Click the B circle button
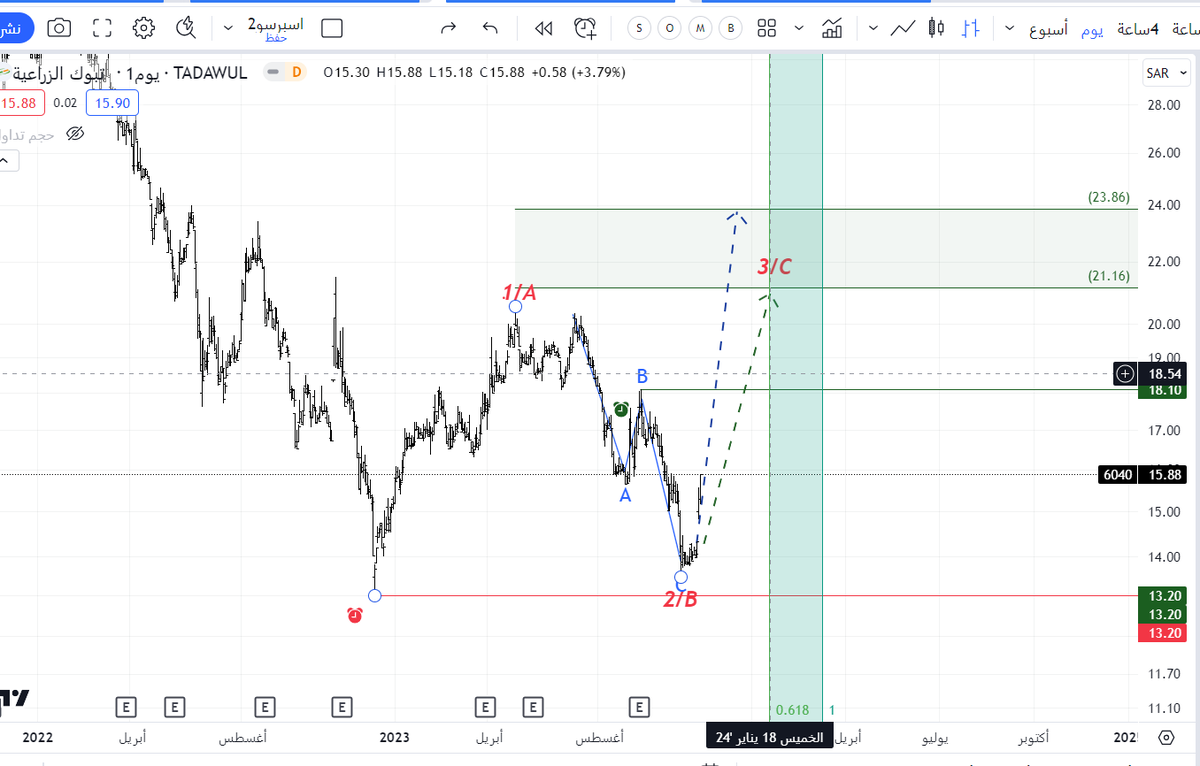This screenshot has height=766, width=1200. [731, 28]
